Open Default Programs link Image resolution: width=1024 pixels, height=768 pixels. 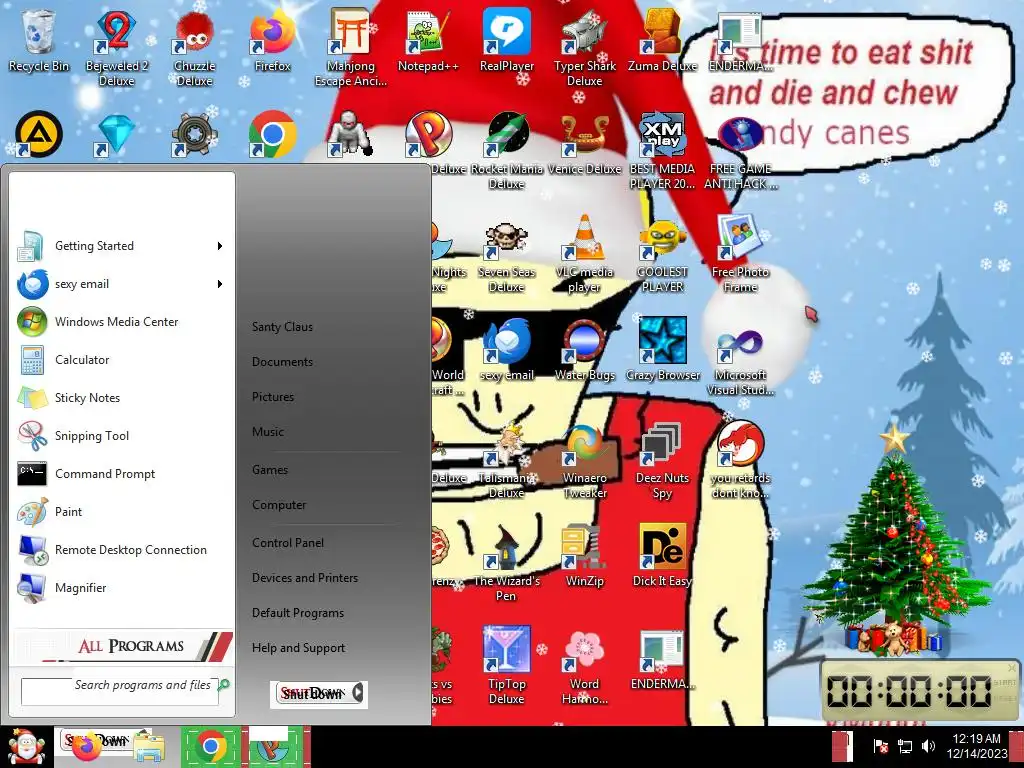(x=298, y=613)
